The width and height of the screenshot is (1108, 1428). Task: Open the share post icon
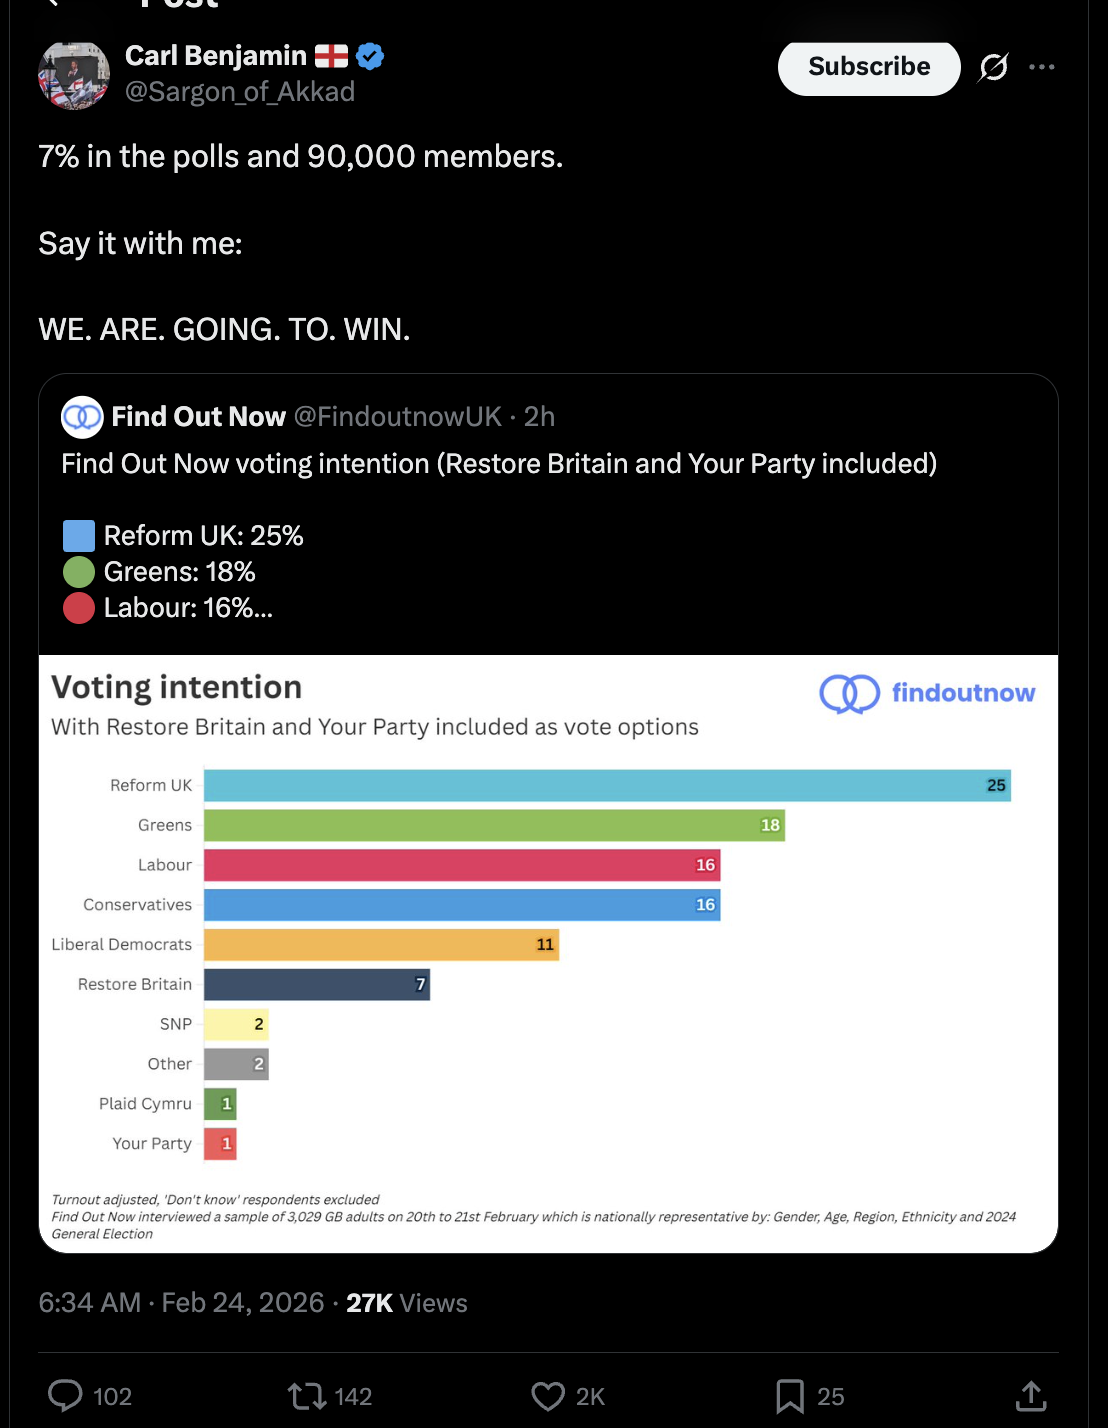[x=1030, y=1395]
